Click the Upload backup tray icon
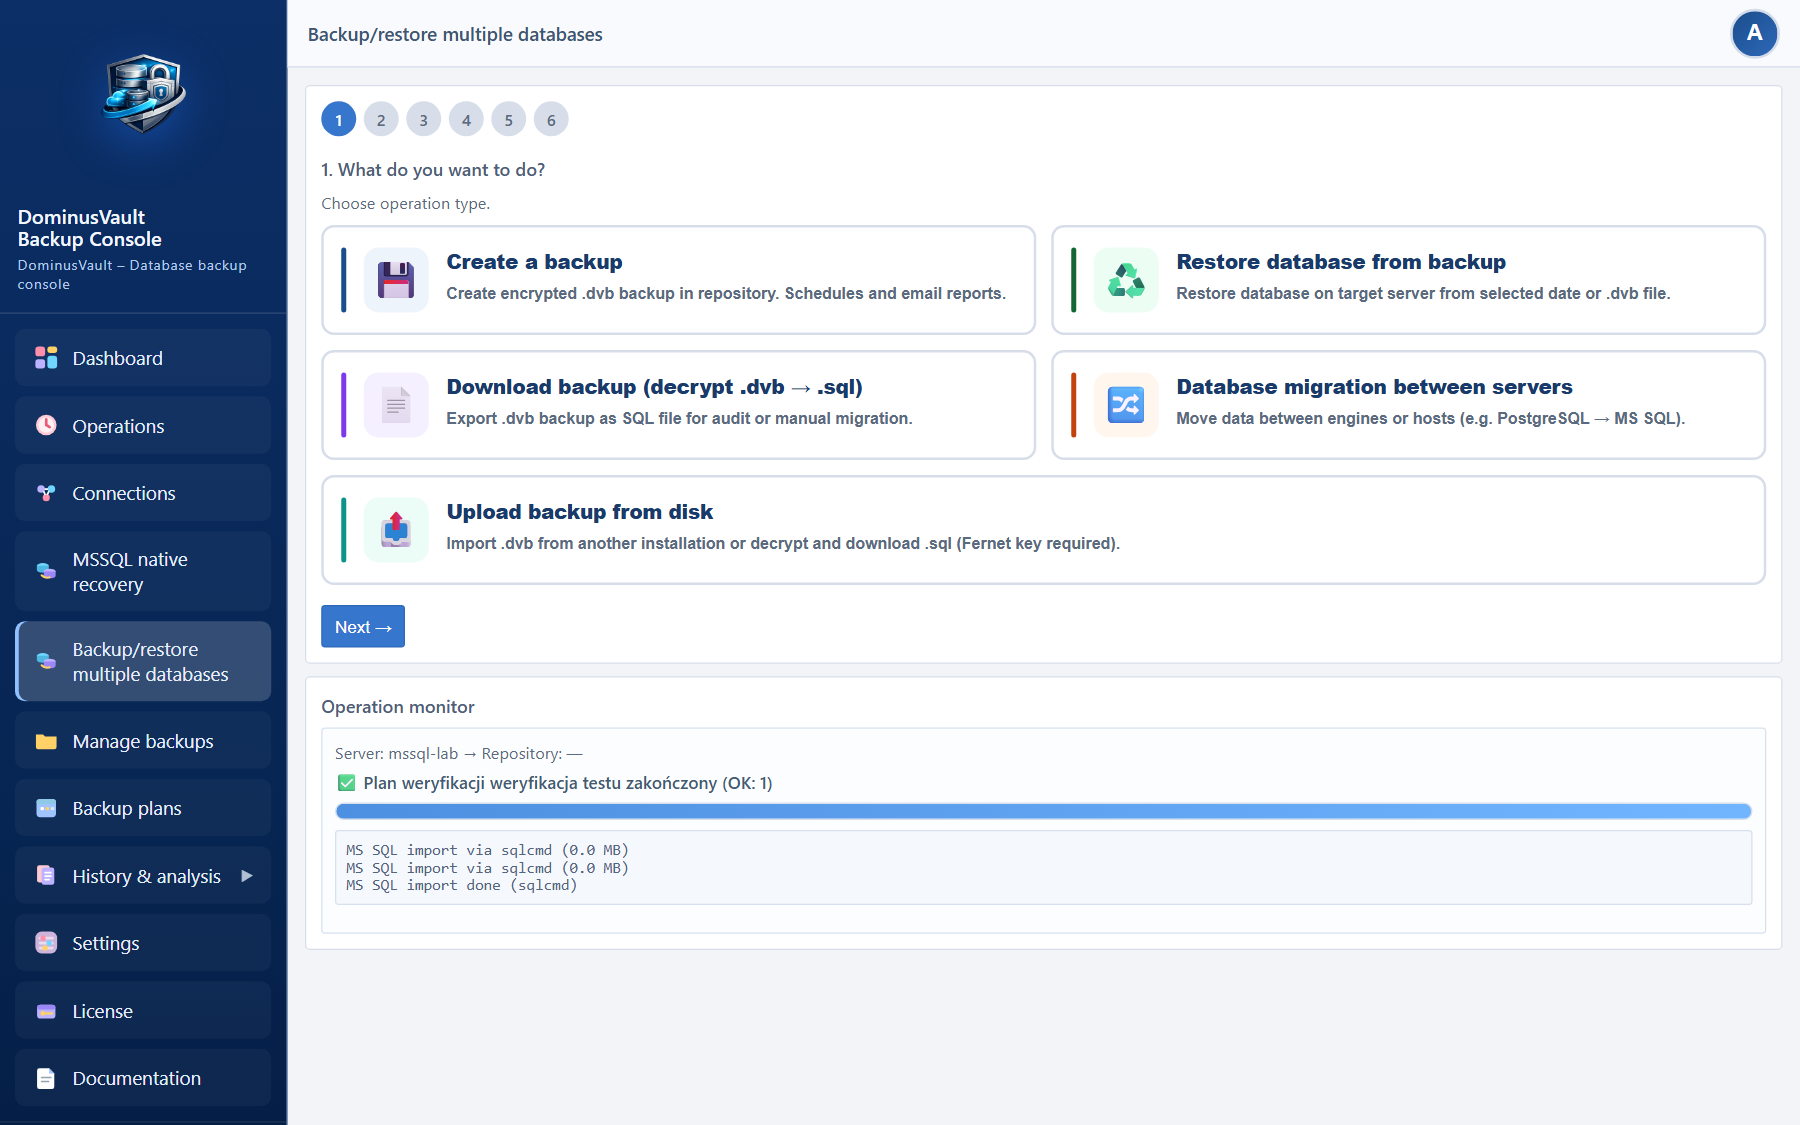 (x=396, y=530)
